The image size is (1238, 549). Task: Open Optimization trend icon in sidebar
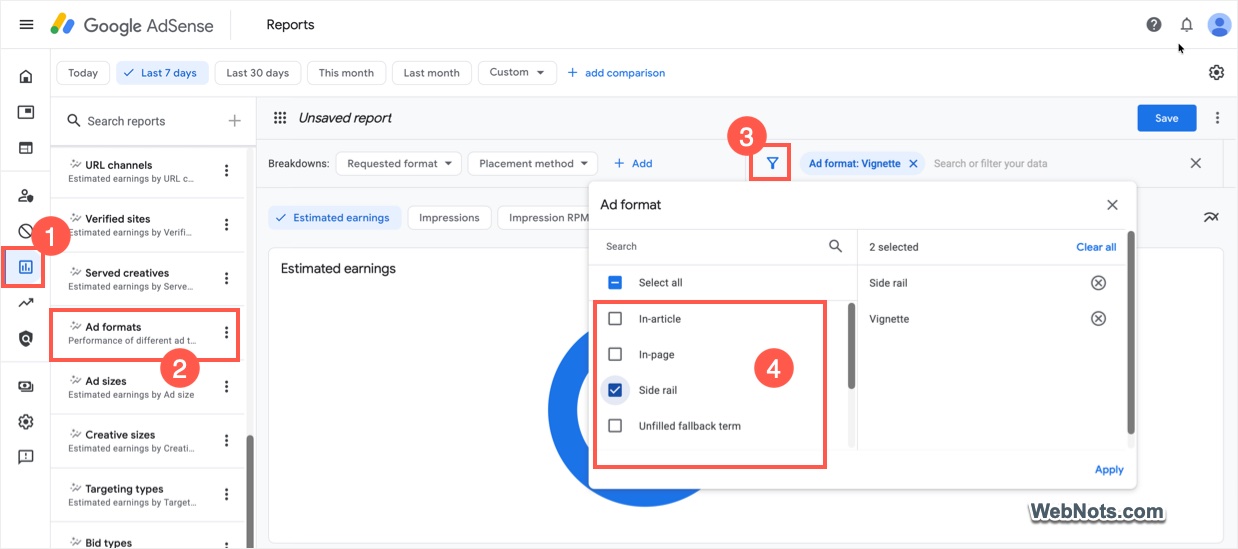click(26, 303)
